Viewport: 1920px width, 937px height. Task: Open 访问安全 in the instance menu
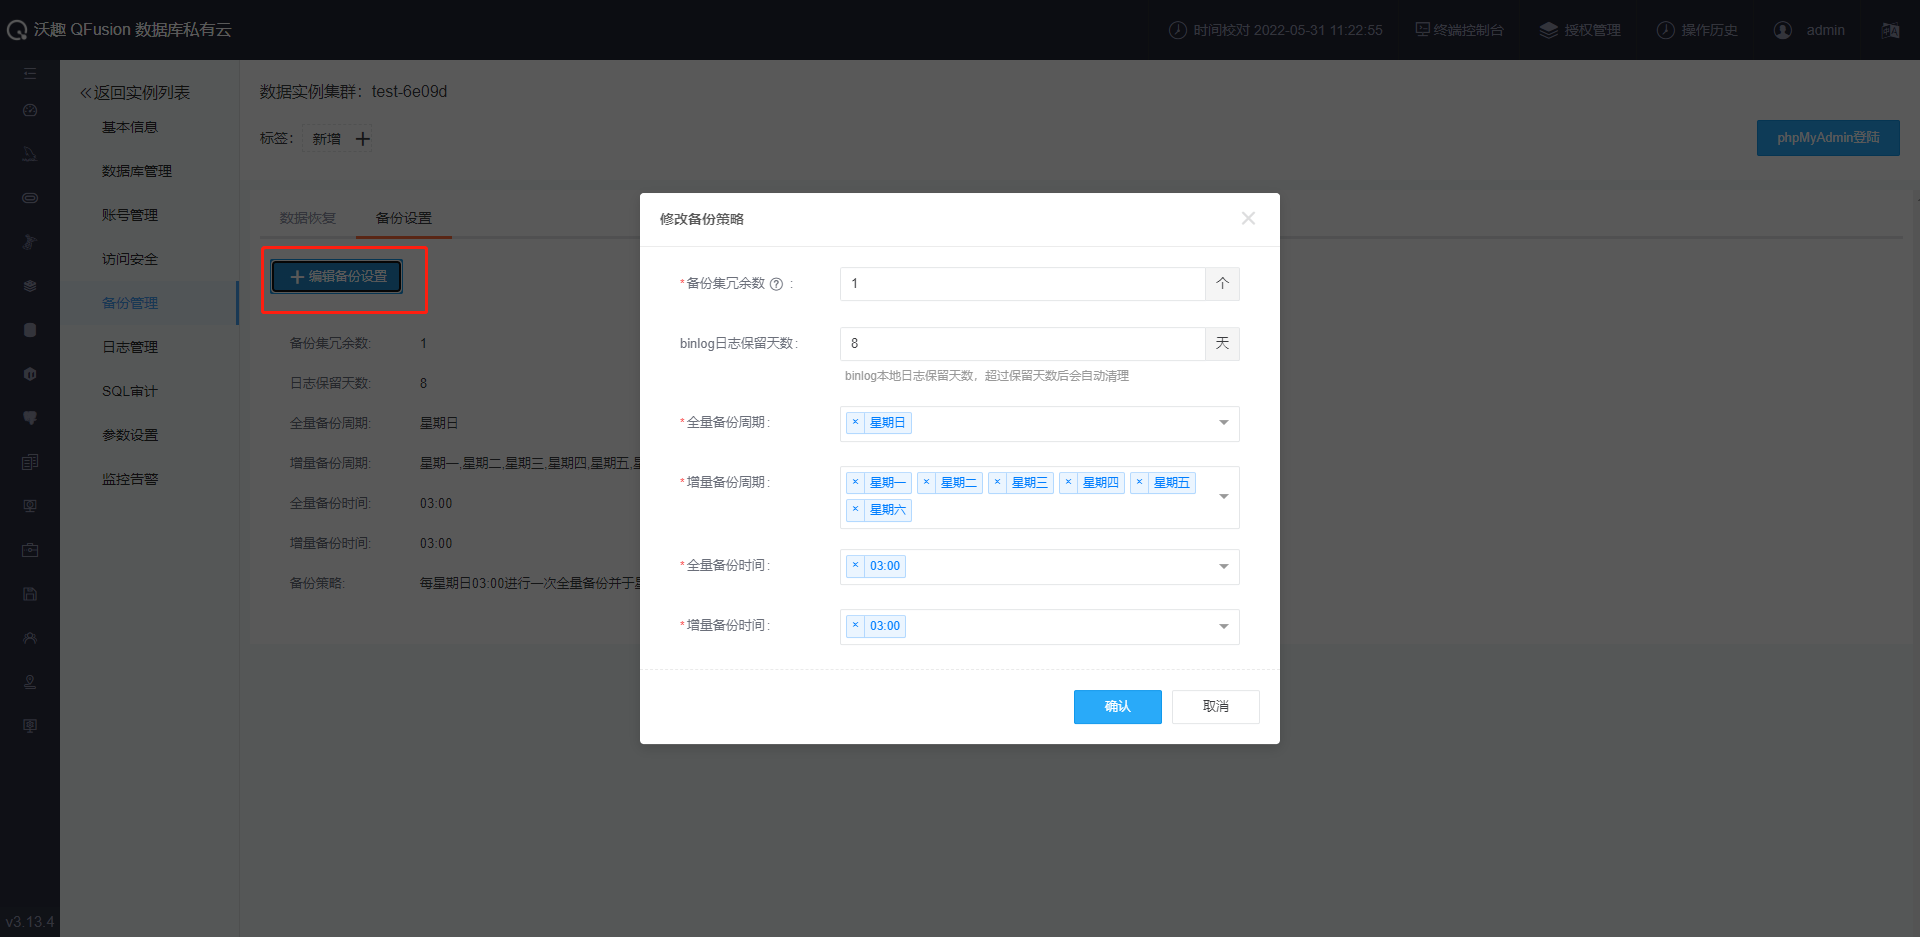point(130,259)
